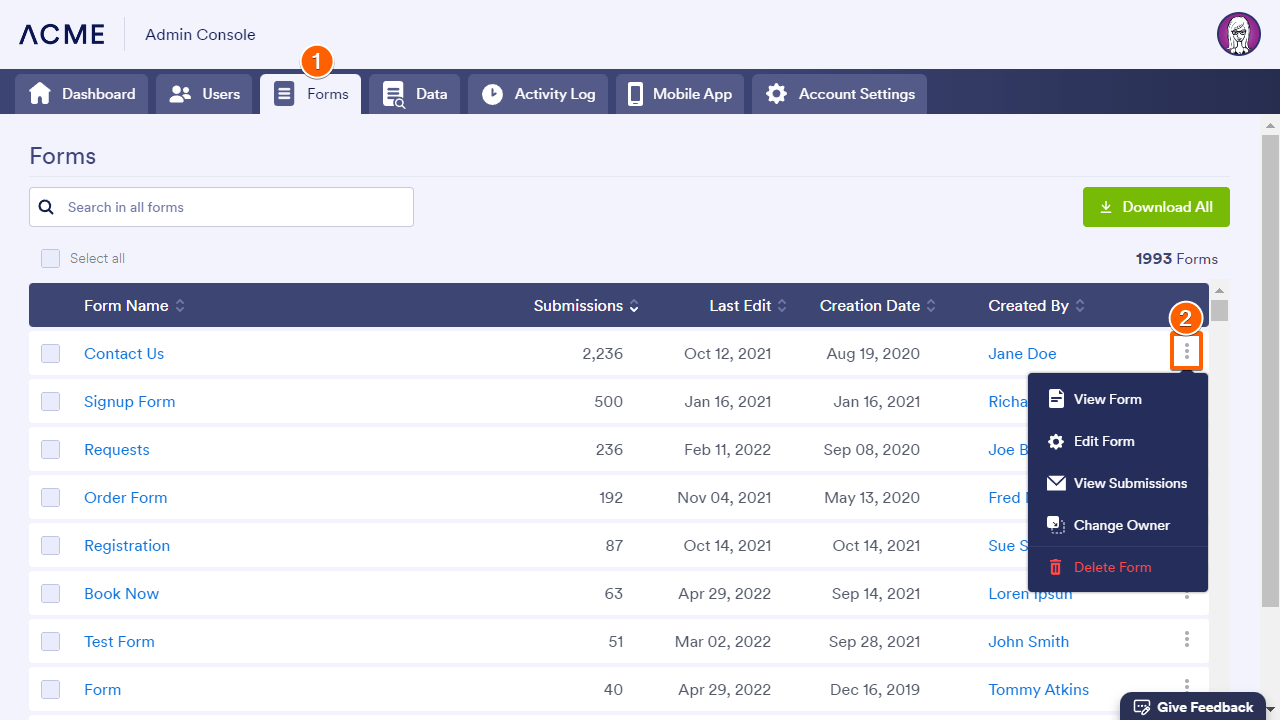
Task: Tick the checkbox for Signup Form
Action: click(x=50, y=402)
